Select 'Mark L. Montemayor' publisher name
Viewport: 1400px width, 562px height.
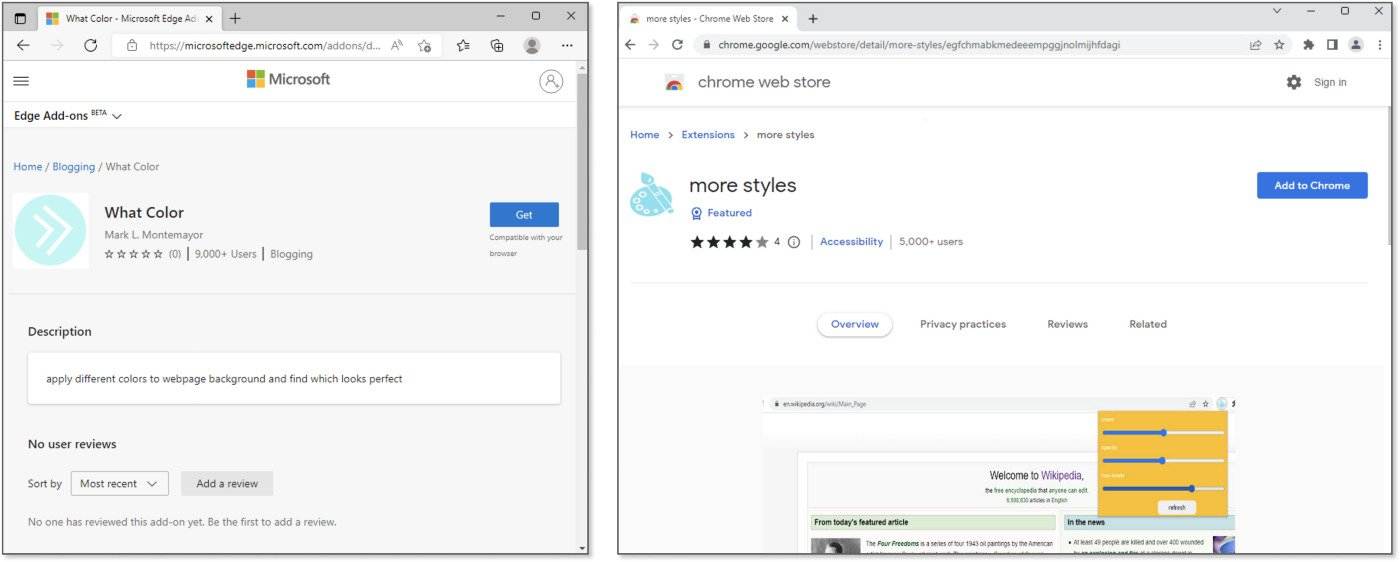pyautogui.click(x=154, y=235)
